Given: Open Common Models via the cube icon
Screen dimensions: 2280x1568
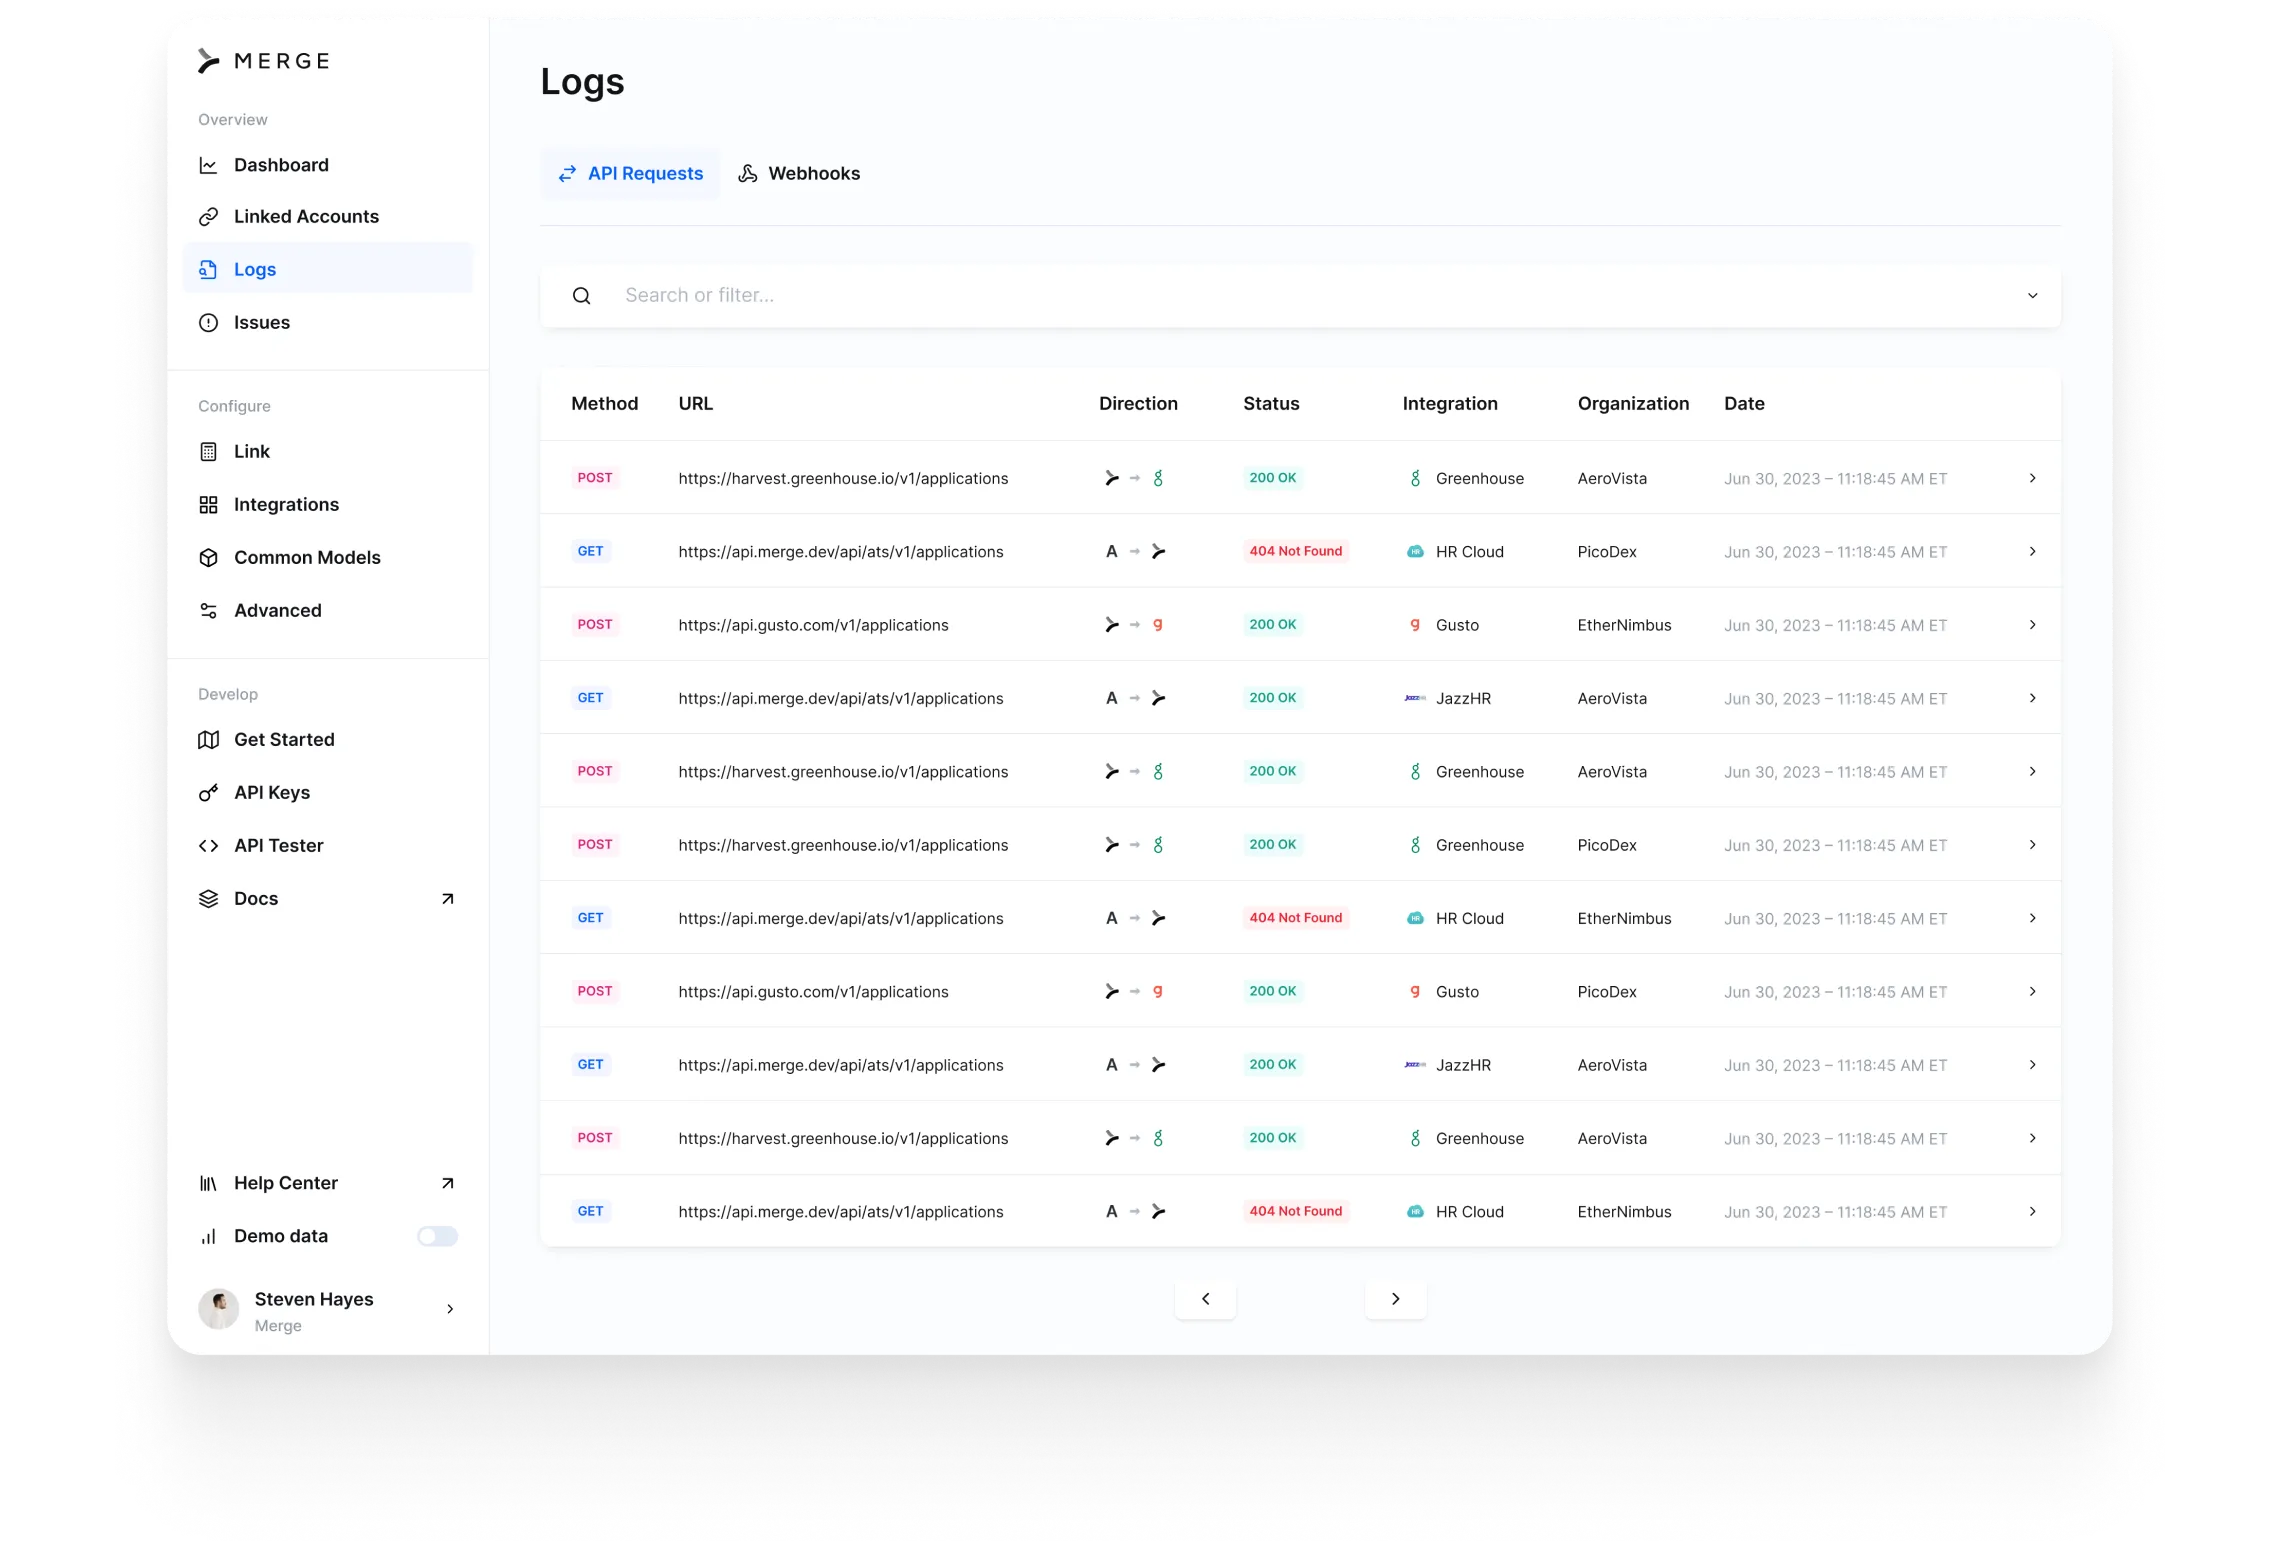Looking at the screenshot, I should pyautogui.click(x=209, y=557).
